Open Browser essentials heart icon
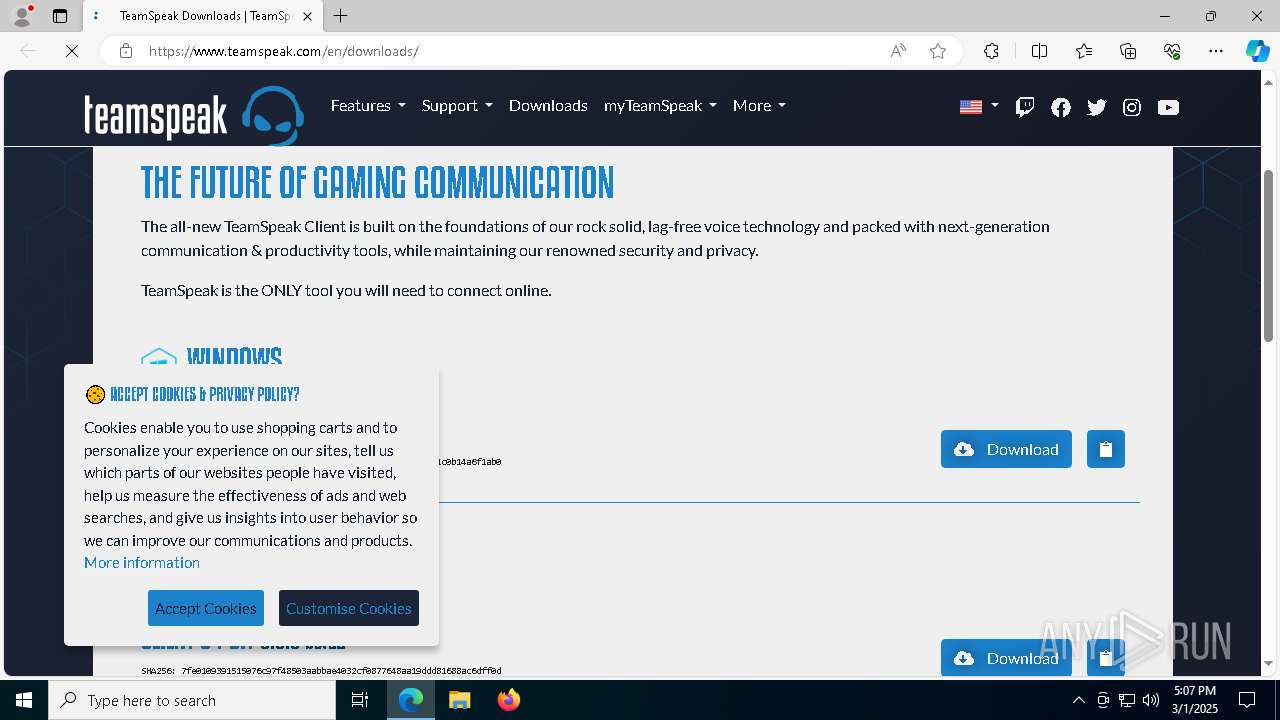Viewport: 1280px width, 720px height. pos(1172,51)
